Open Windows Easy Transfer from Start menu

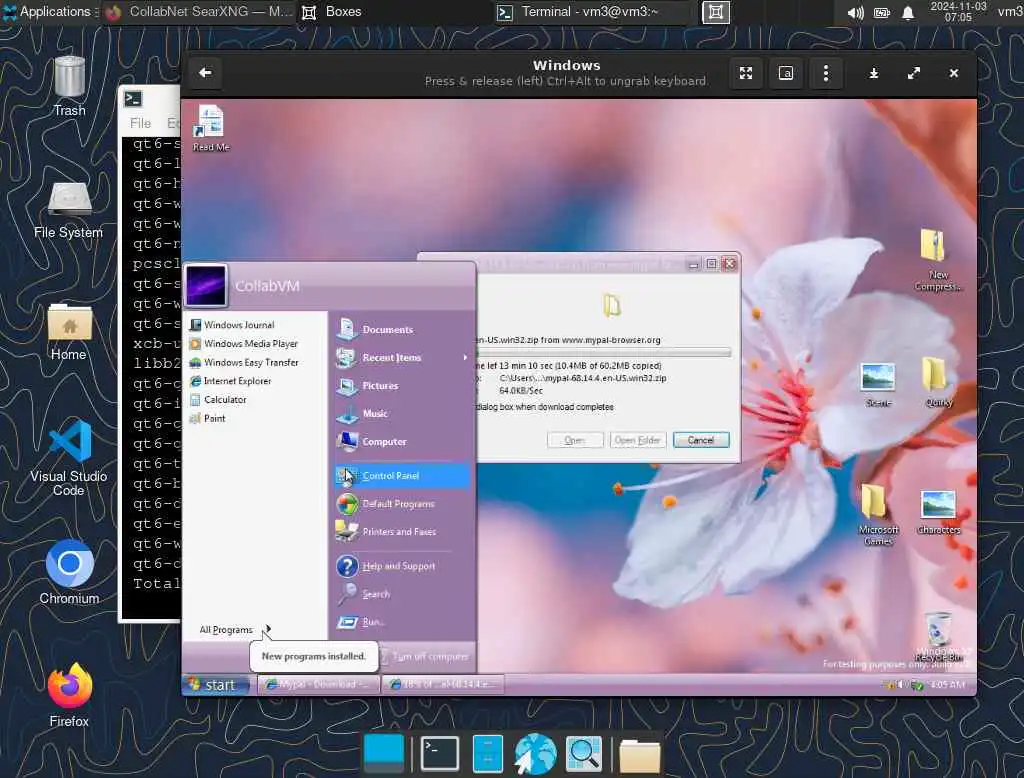pos(244,363)
